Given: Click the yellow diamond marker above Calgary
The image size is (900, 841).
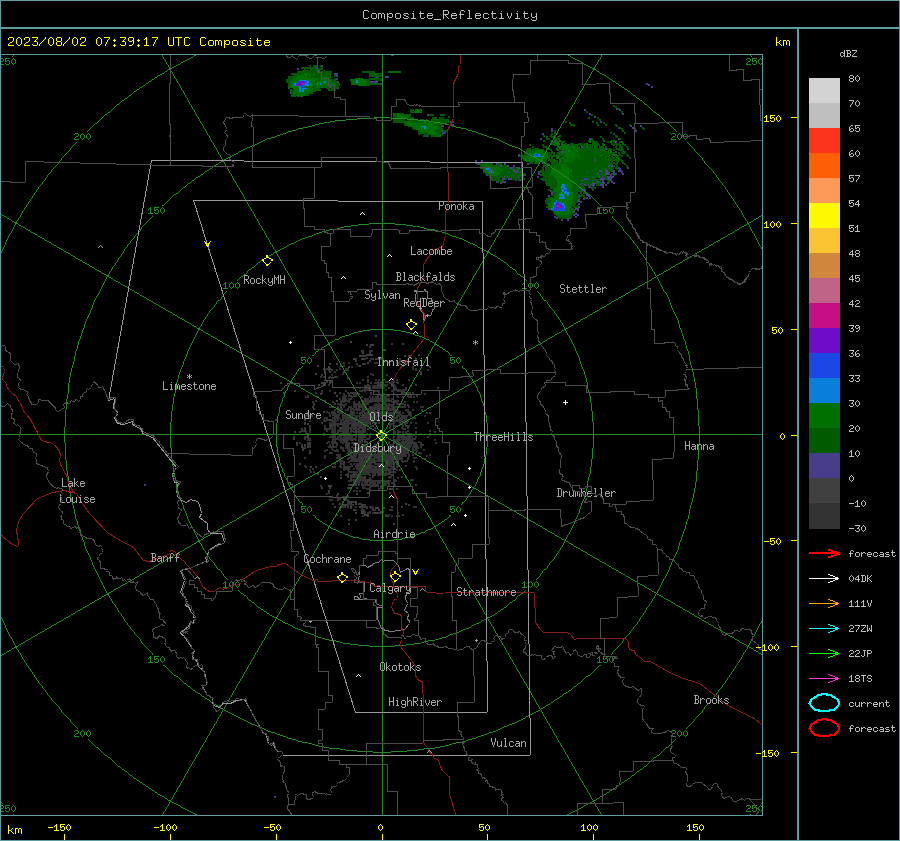Looking at the screenshot, I should tap(395, 576).
